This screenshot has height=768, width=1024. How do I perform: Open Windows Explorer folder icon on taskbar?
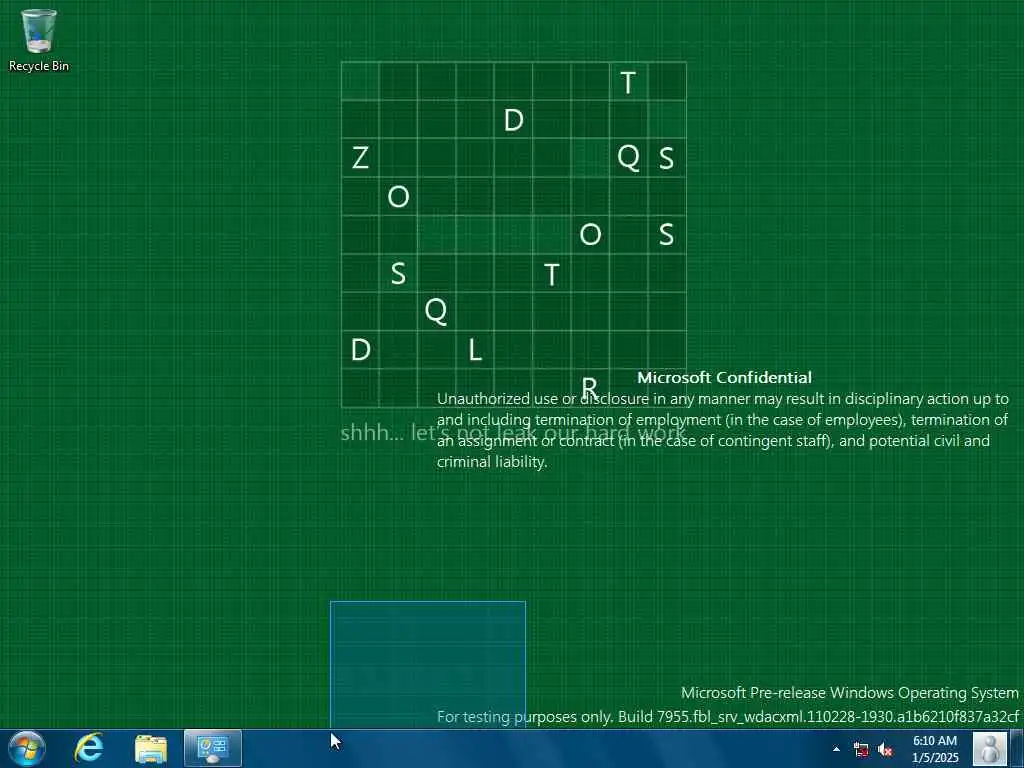tap(151, 748)
